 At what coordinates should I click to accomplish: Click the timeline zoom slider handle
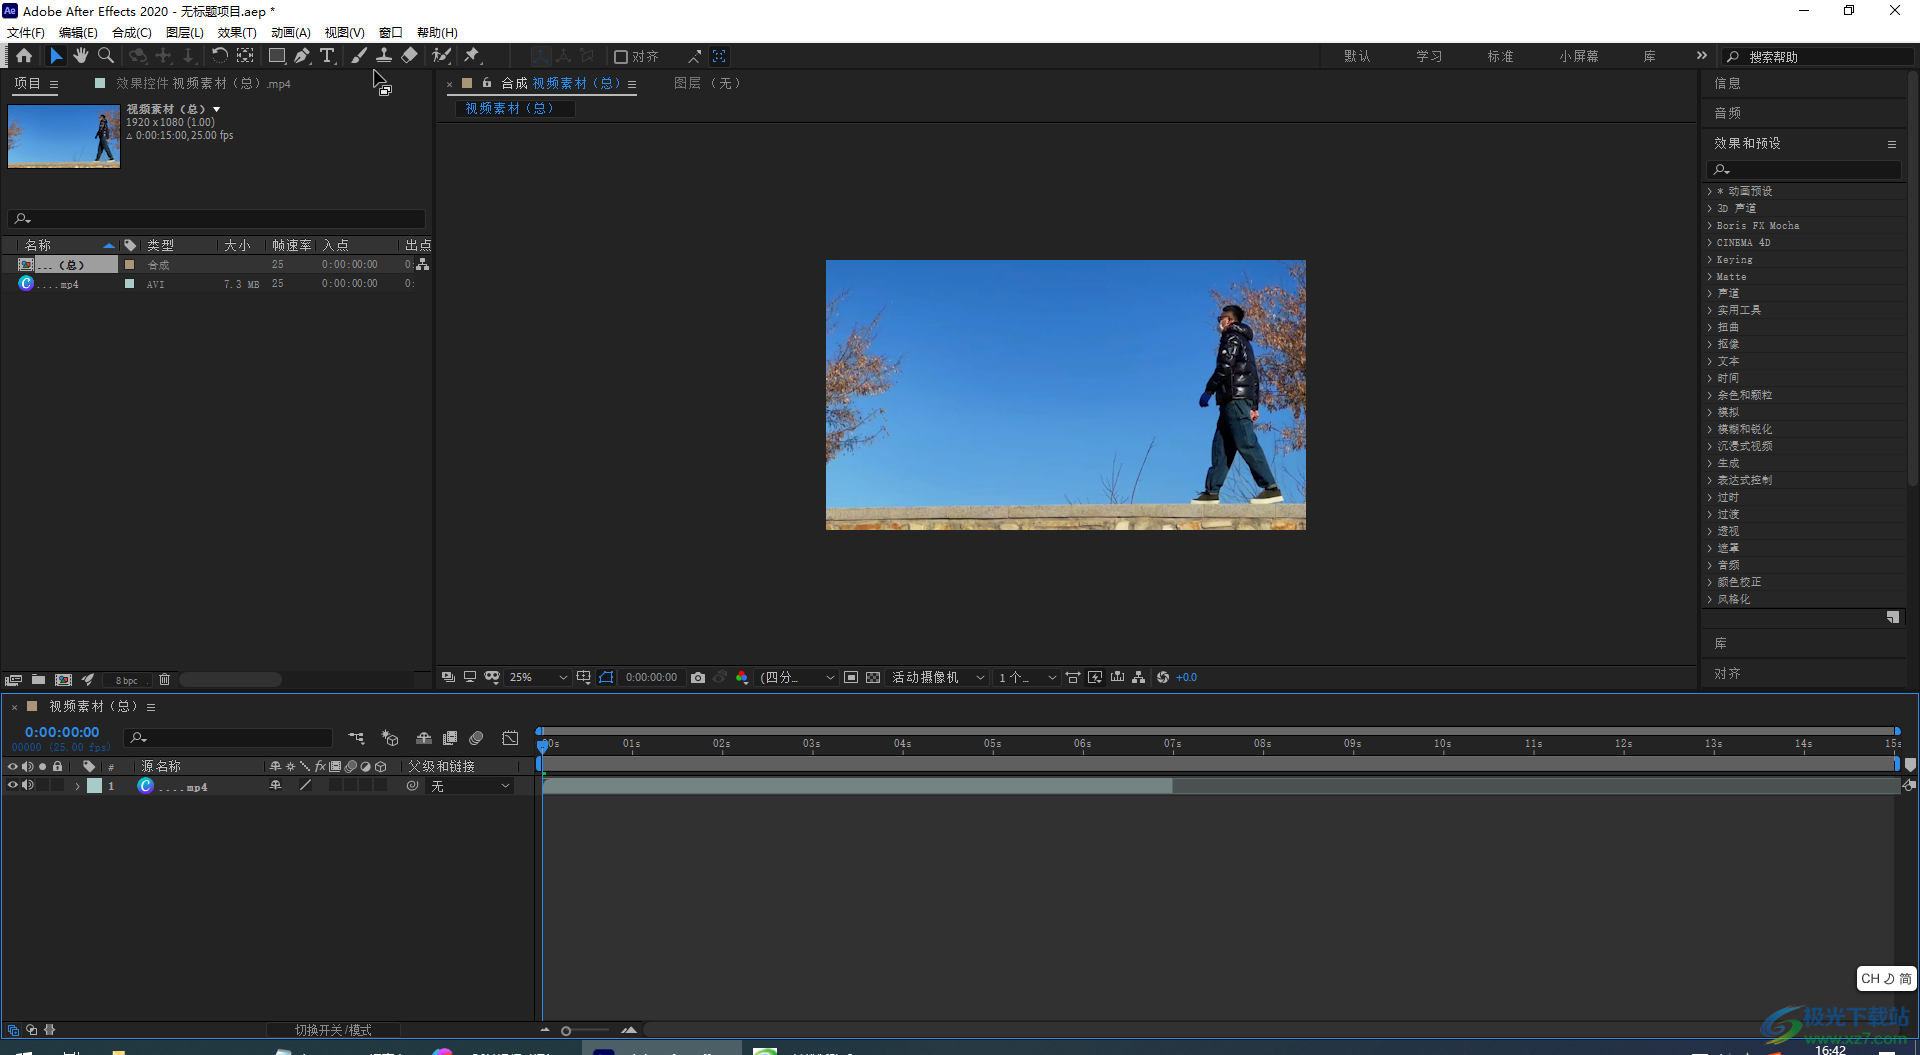point(566,1031)
